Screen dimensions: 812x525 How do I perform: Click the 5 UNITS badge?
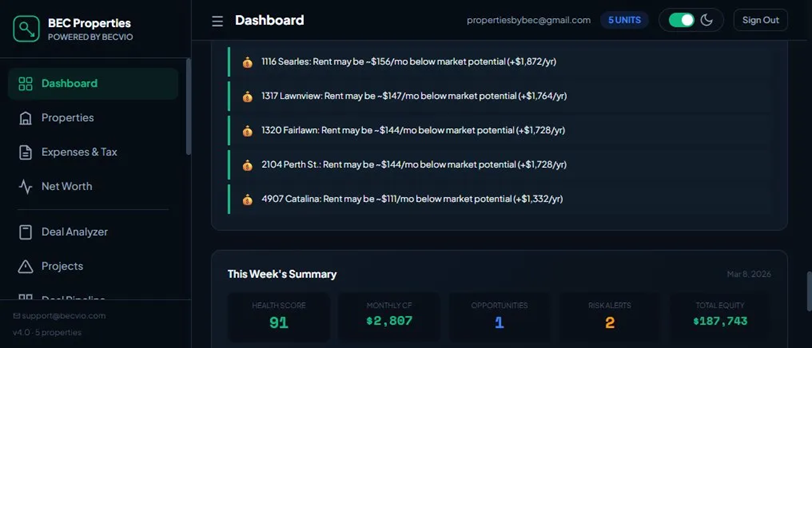[x=624, y=20]
